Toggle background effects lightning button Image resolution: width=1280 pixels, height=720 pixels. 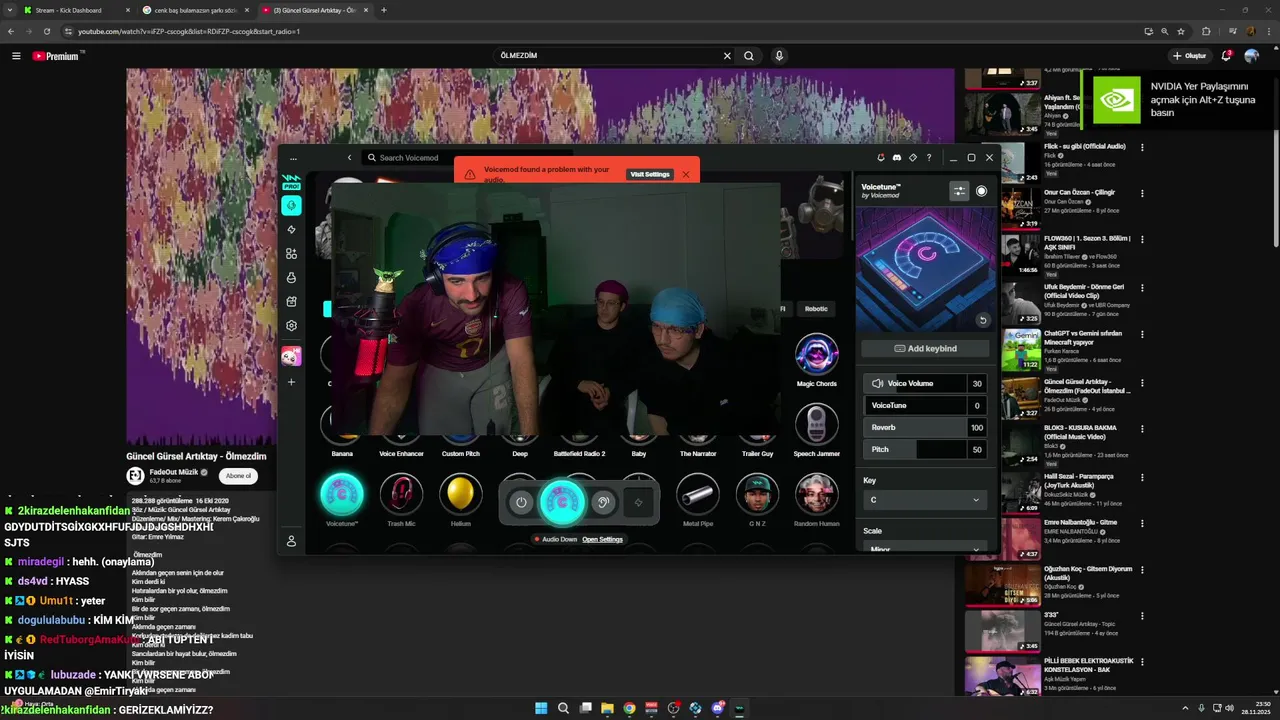point(638,502)
